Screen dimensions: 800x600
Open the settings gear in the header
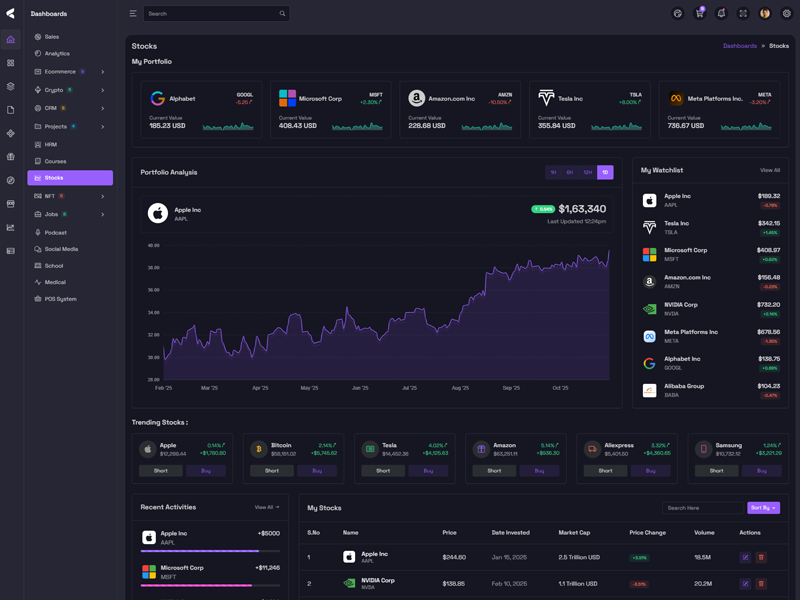787,14
